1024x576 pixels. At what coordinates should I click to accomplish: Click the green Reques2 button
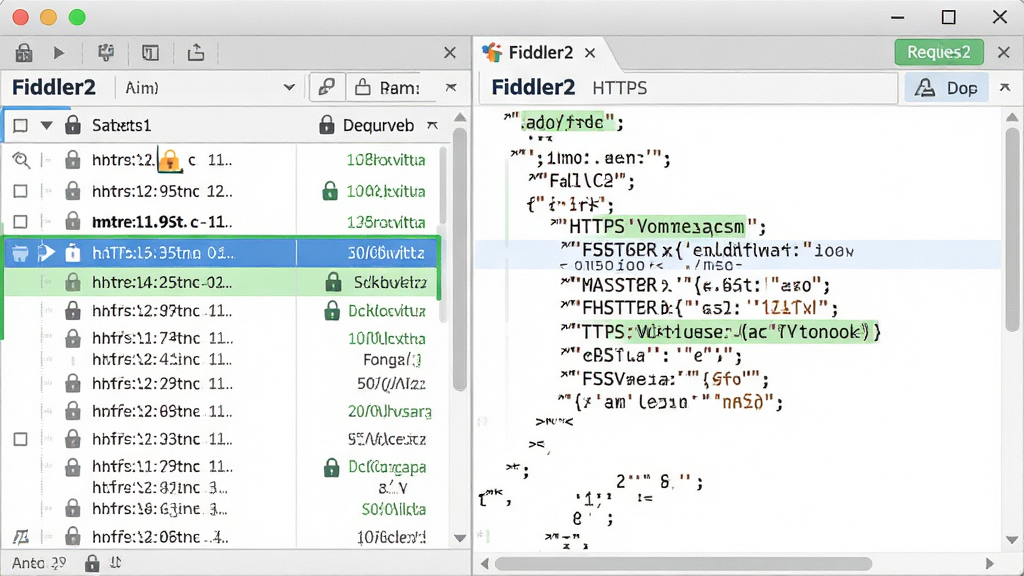coord(938,52)
